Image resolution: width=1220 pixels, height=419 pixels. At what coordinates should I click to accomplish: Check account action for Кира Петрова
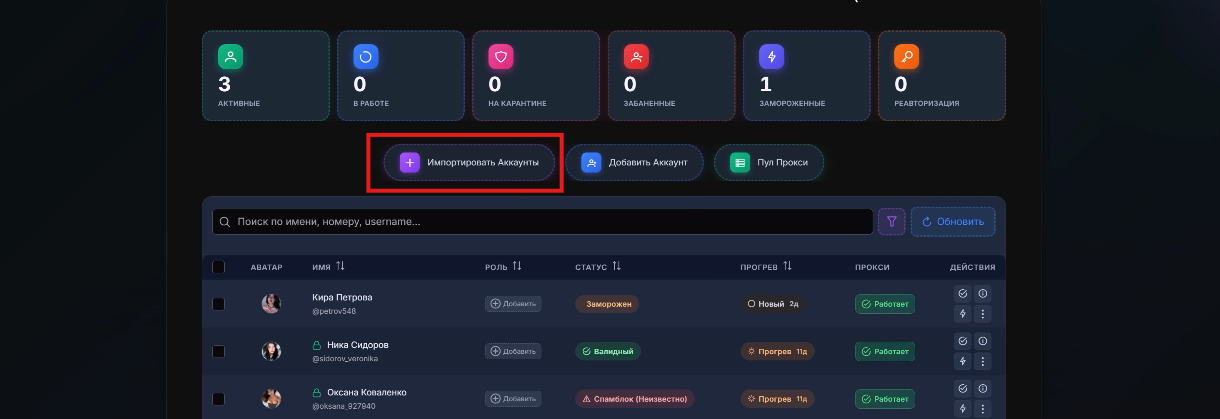962,294
